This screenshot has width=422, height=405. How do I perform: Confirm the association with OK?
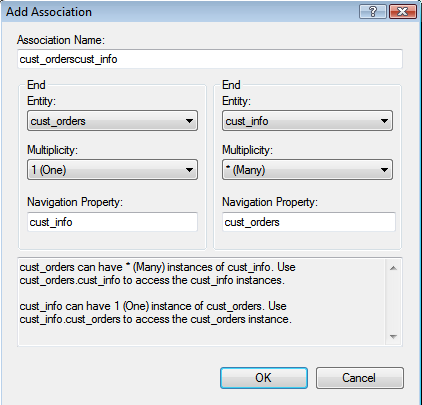[264, 378]
